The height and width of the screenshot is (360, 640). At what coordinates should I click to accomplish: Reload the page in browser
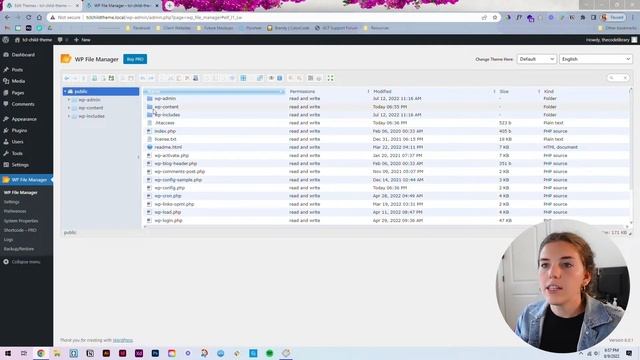[x=28, y=18]
